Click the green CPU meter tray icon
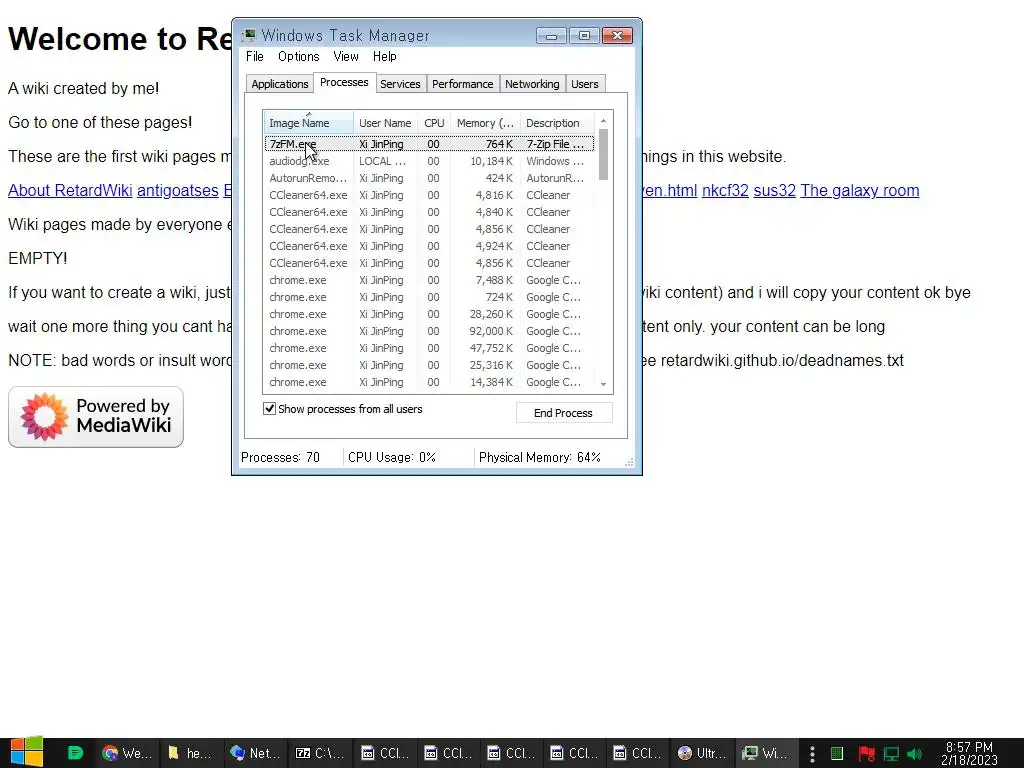Image resolution: width=1024 pixels, height=768 pixels. (837, 754)
